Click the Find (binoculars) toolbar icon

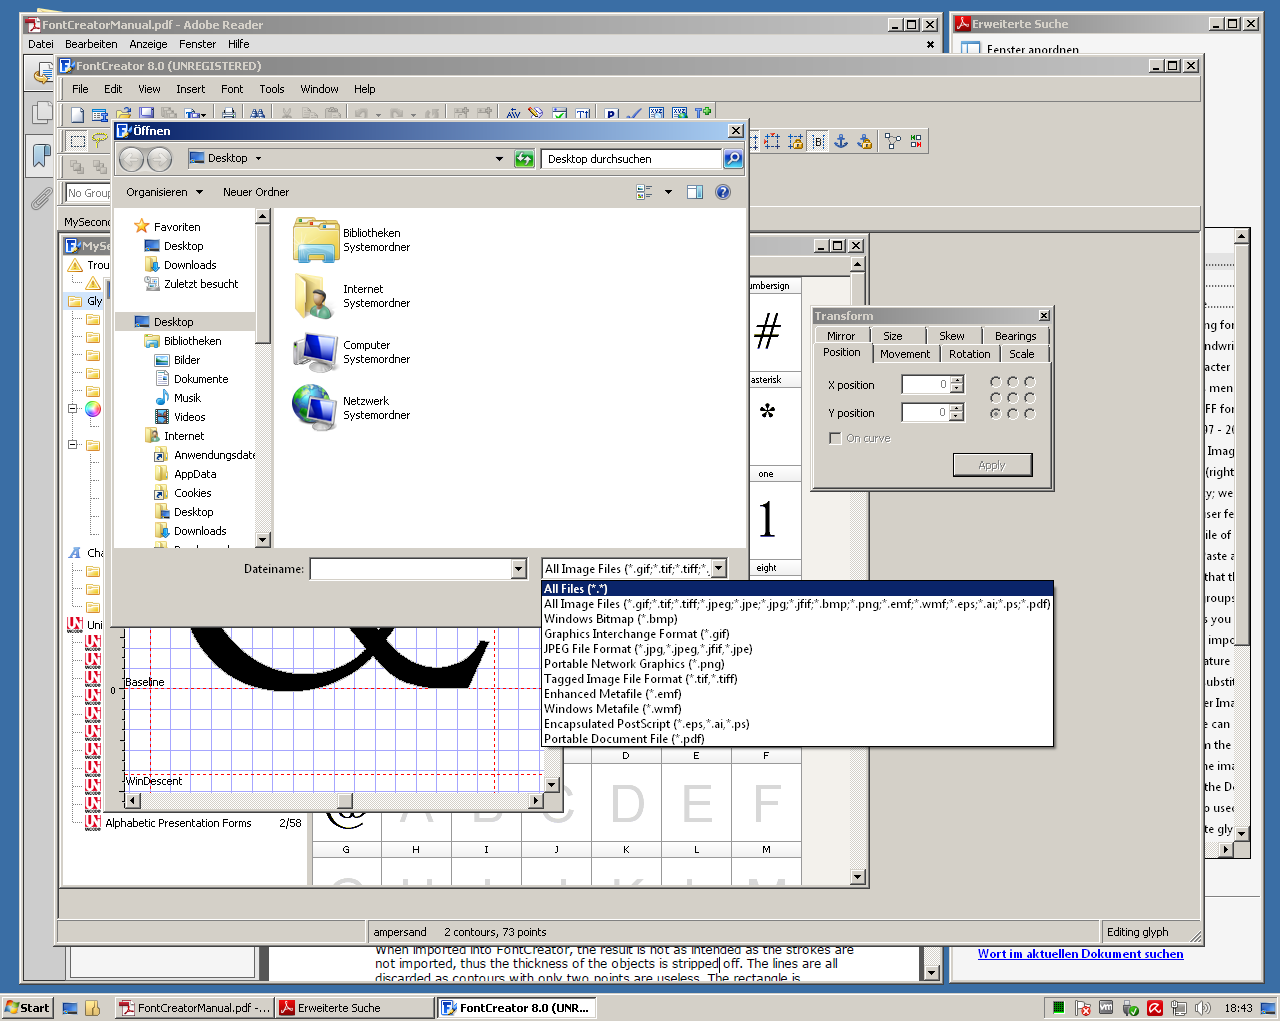pos(258,114)
